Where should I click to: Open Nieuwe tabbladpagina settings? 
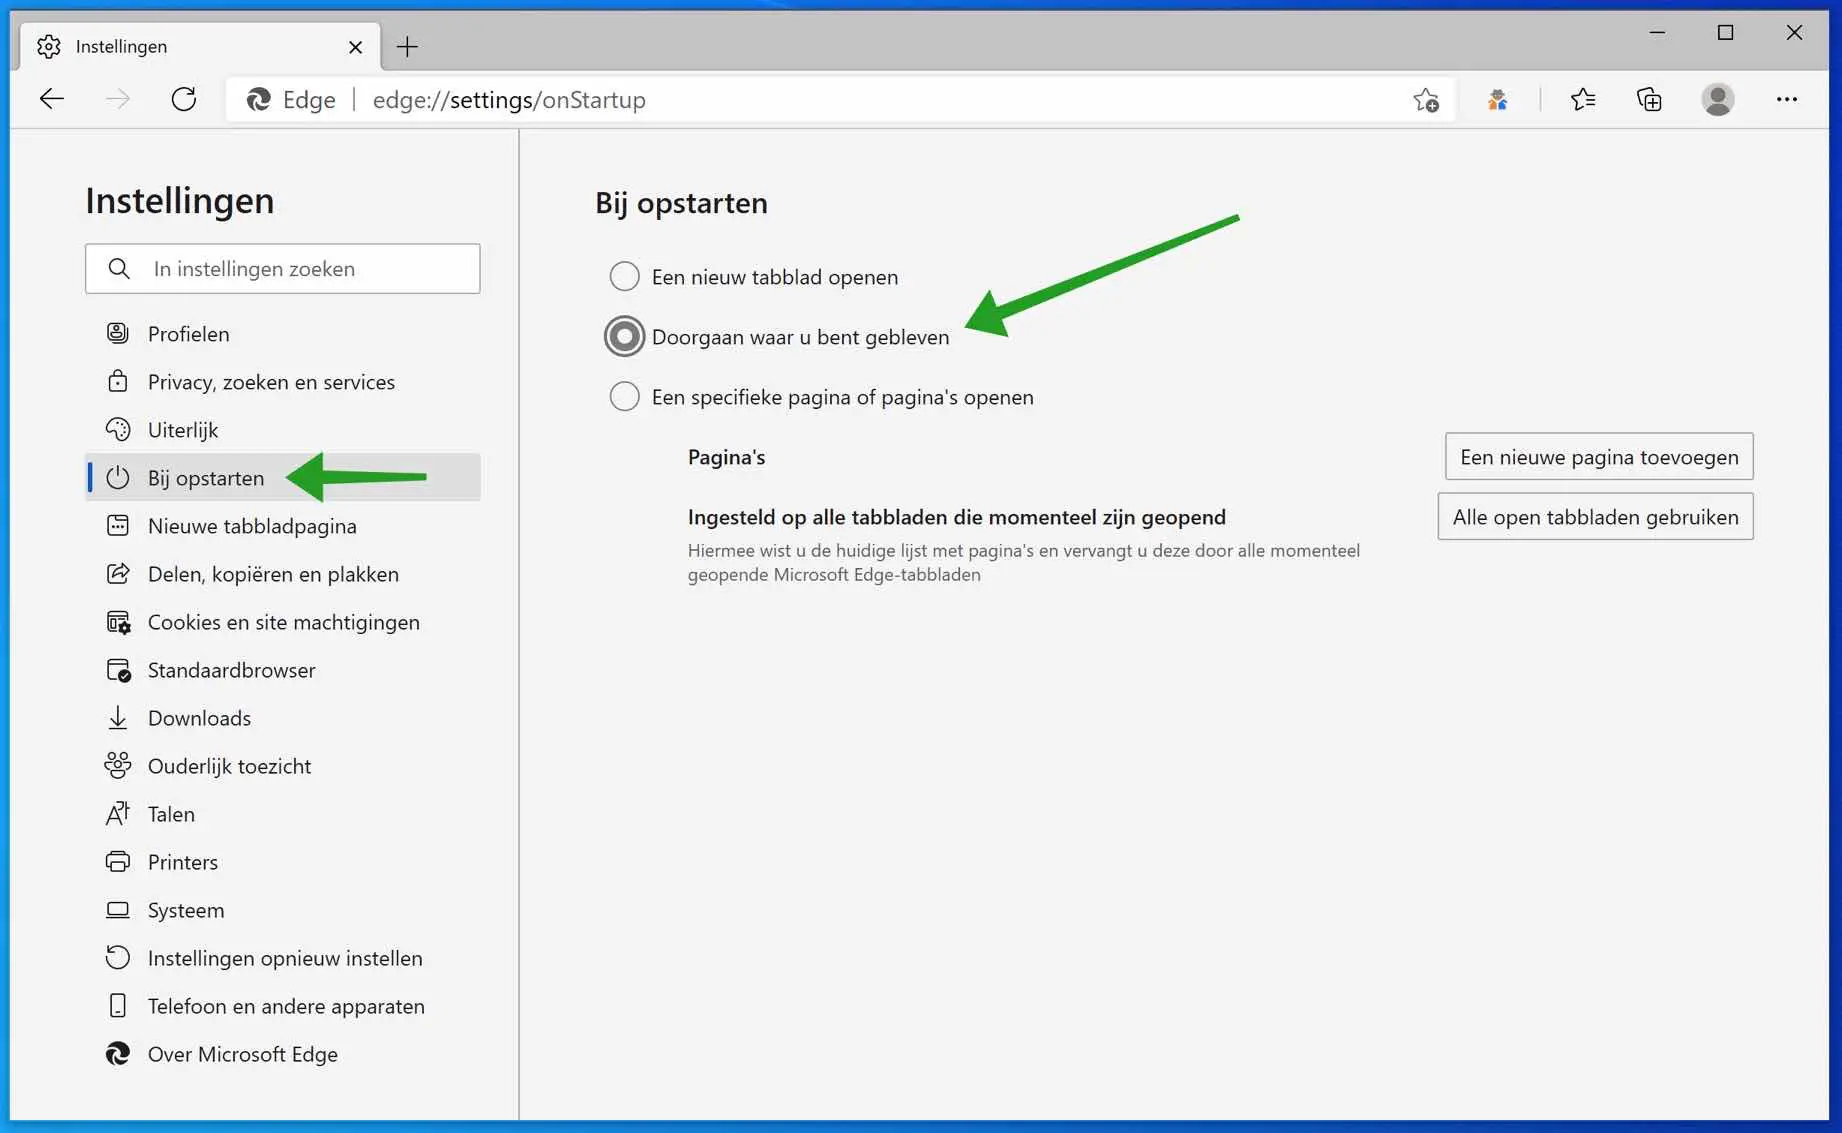click(x=283, y=525)
